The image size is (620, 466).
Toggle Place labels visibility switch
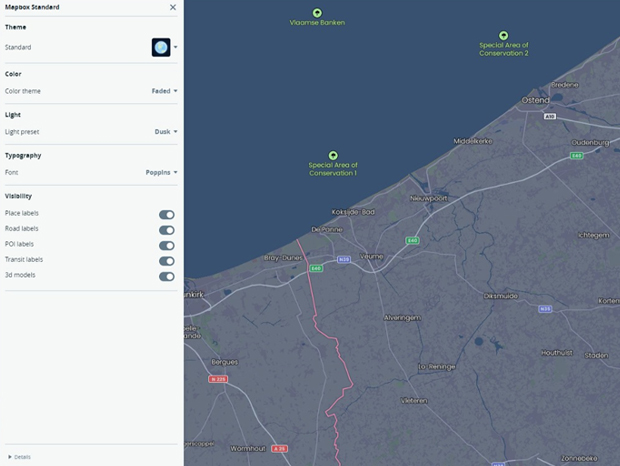point(167,215)
